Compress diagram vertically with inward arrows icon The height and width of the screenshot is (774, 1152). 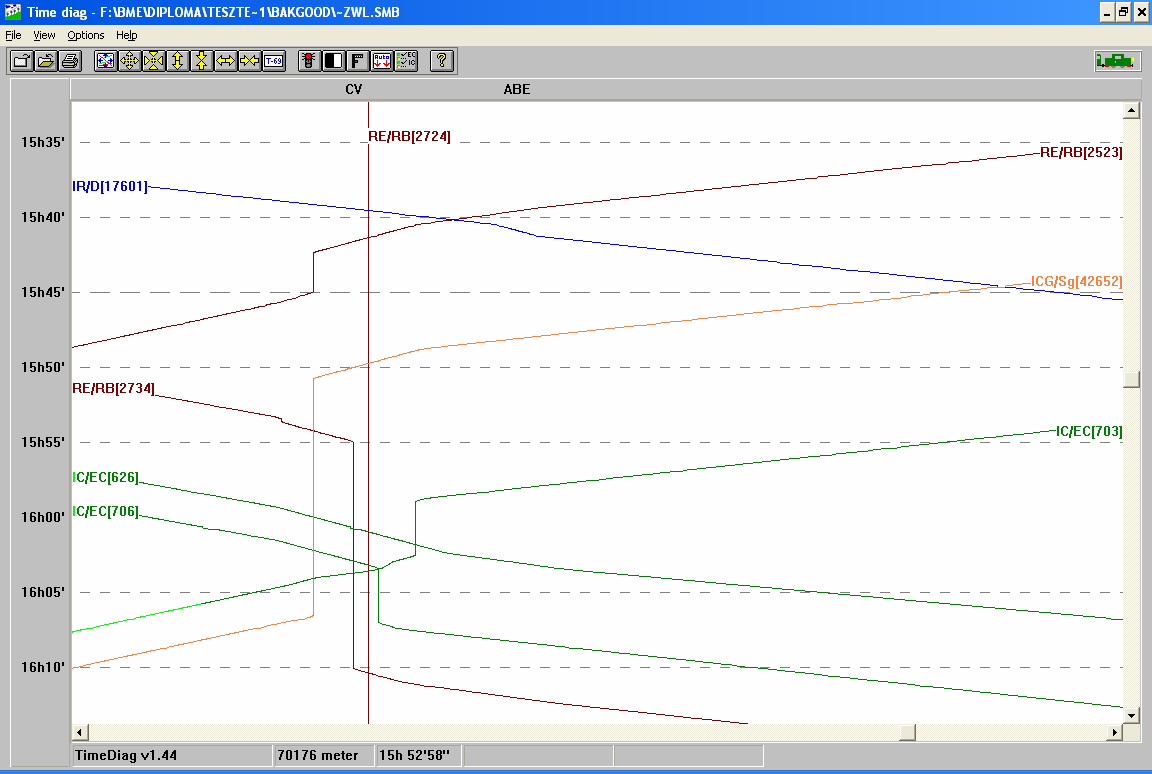(201, 61)
